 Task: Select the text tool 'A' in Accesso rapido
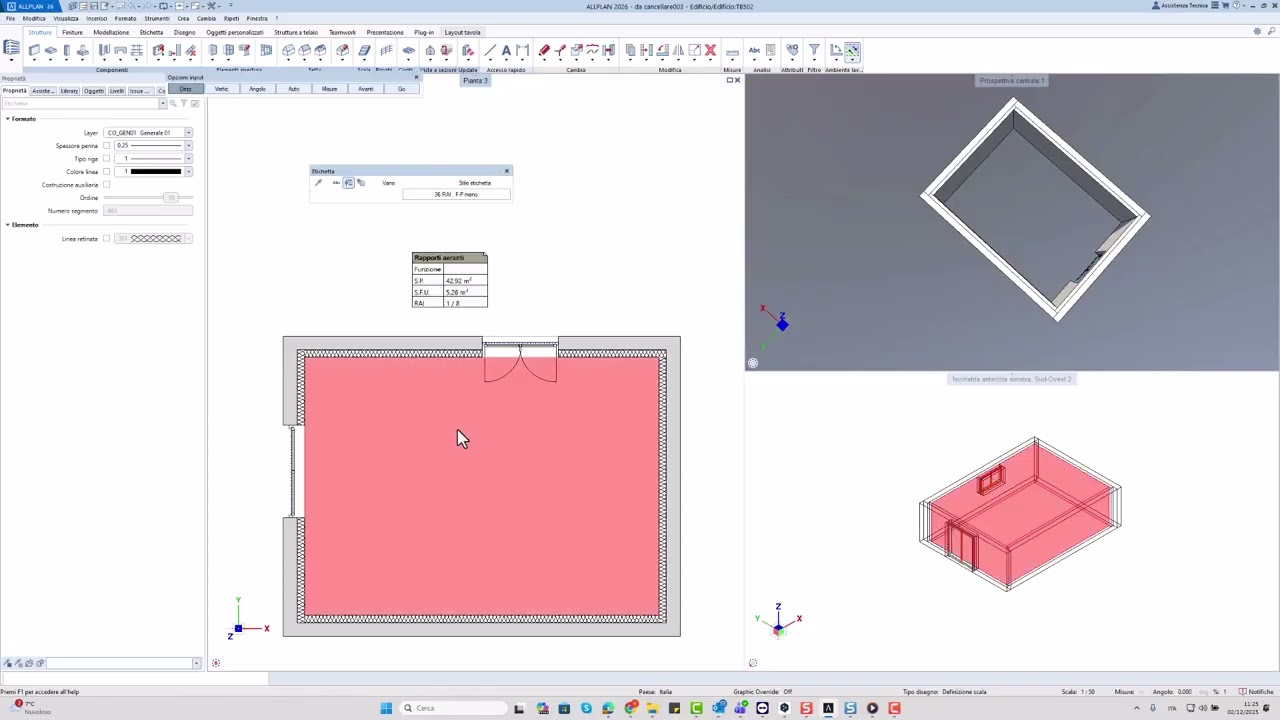coord(506,50)
